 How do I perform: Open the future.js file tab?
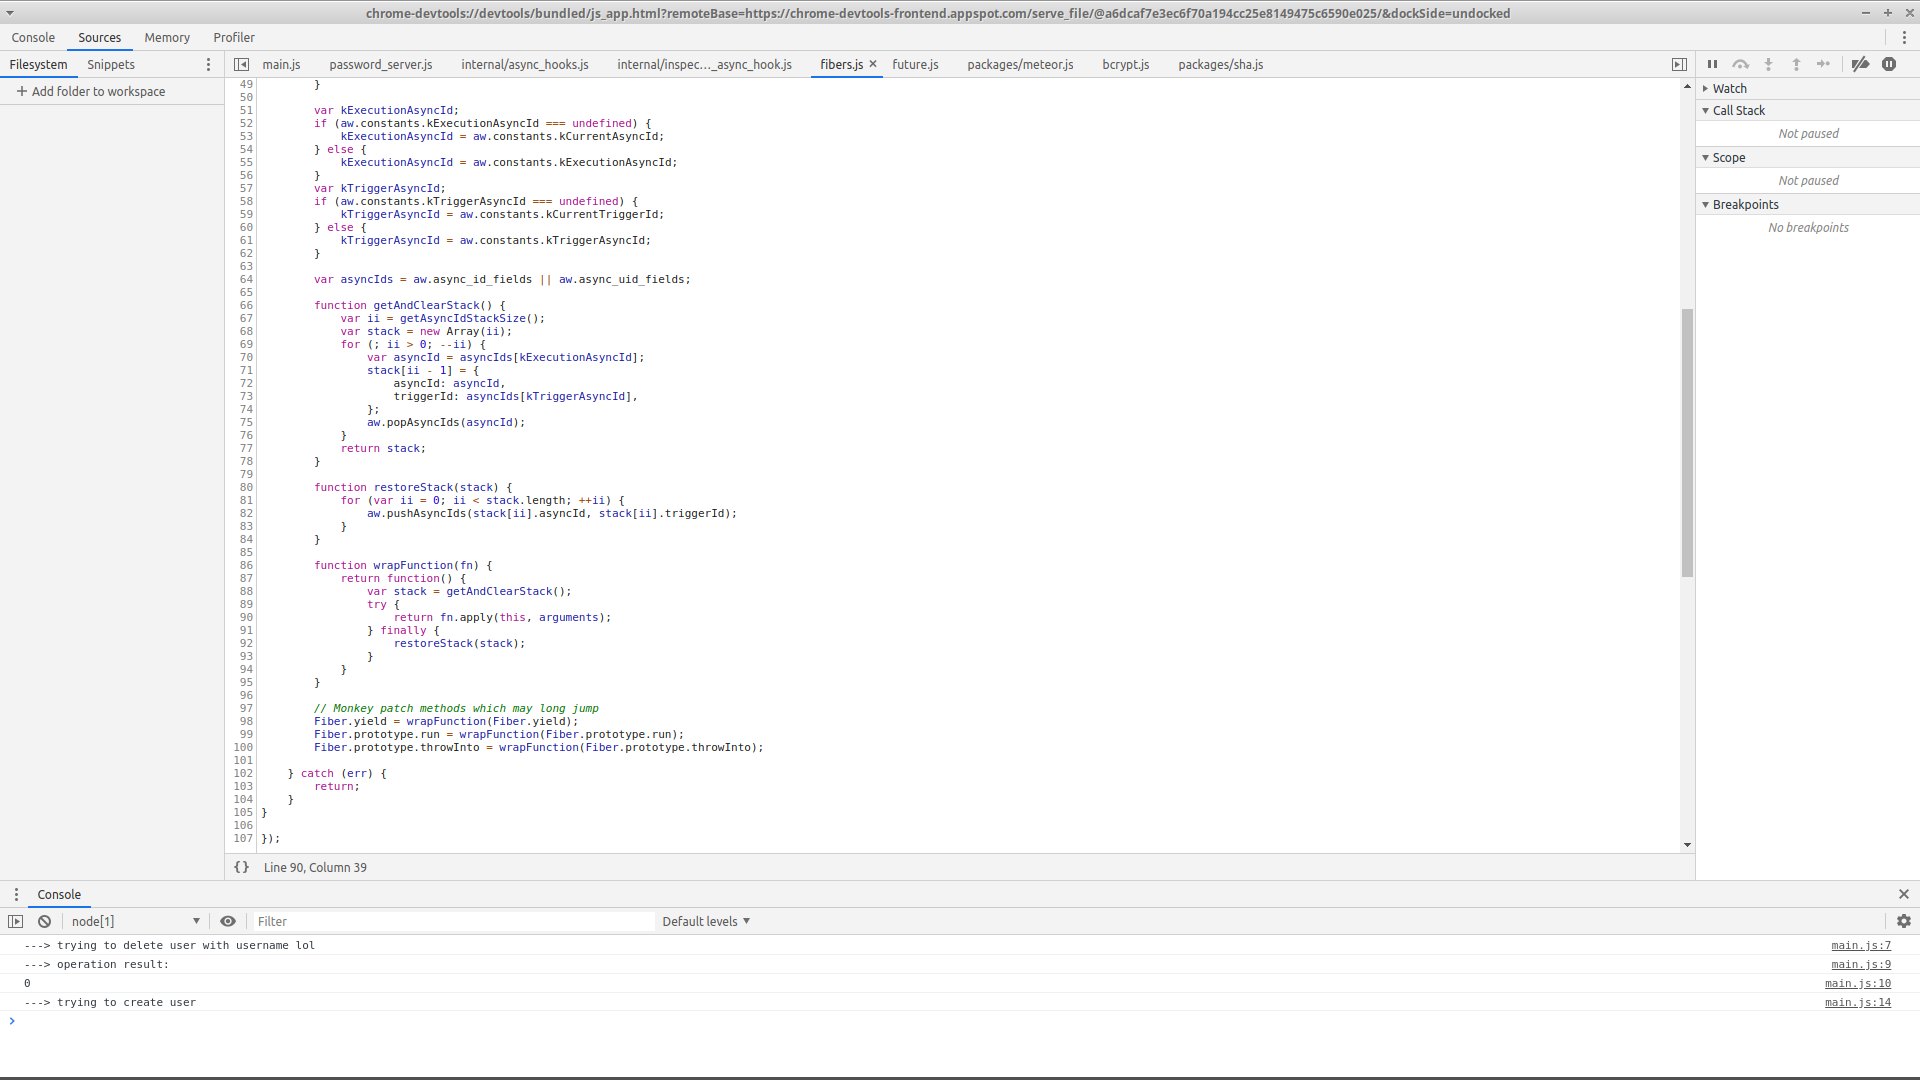click(915, 64)
